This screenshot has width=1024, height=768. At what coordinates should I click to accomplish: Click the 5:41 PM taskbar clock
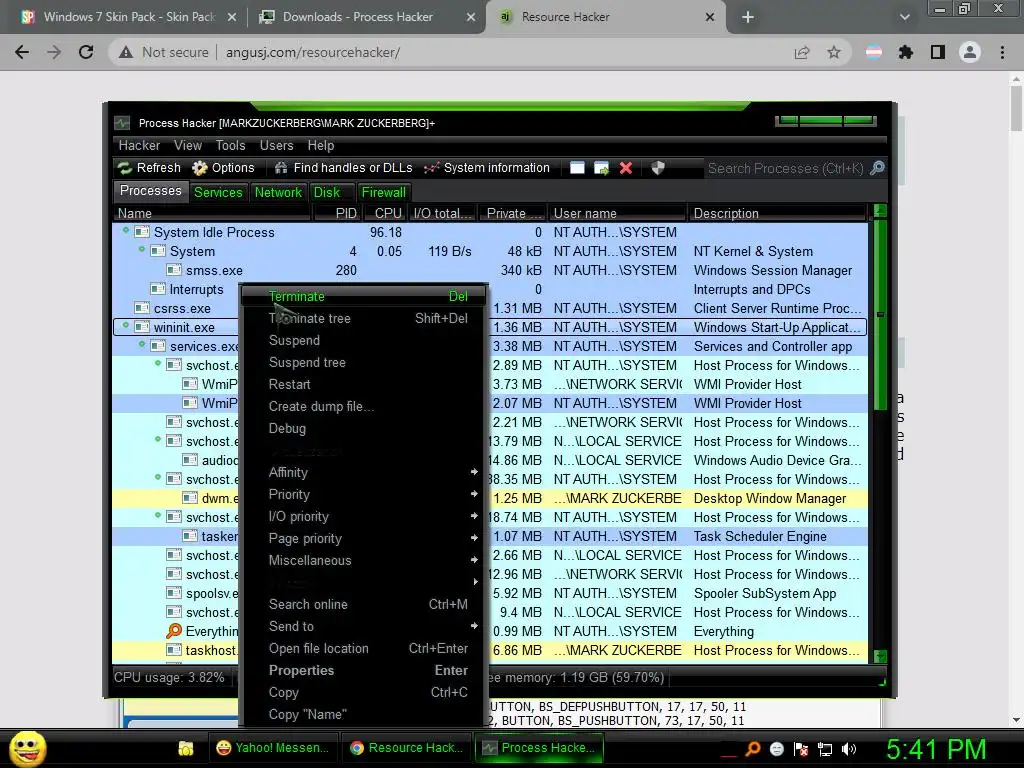tap(936, 749)
